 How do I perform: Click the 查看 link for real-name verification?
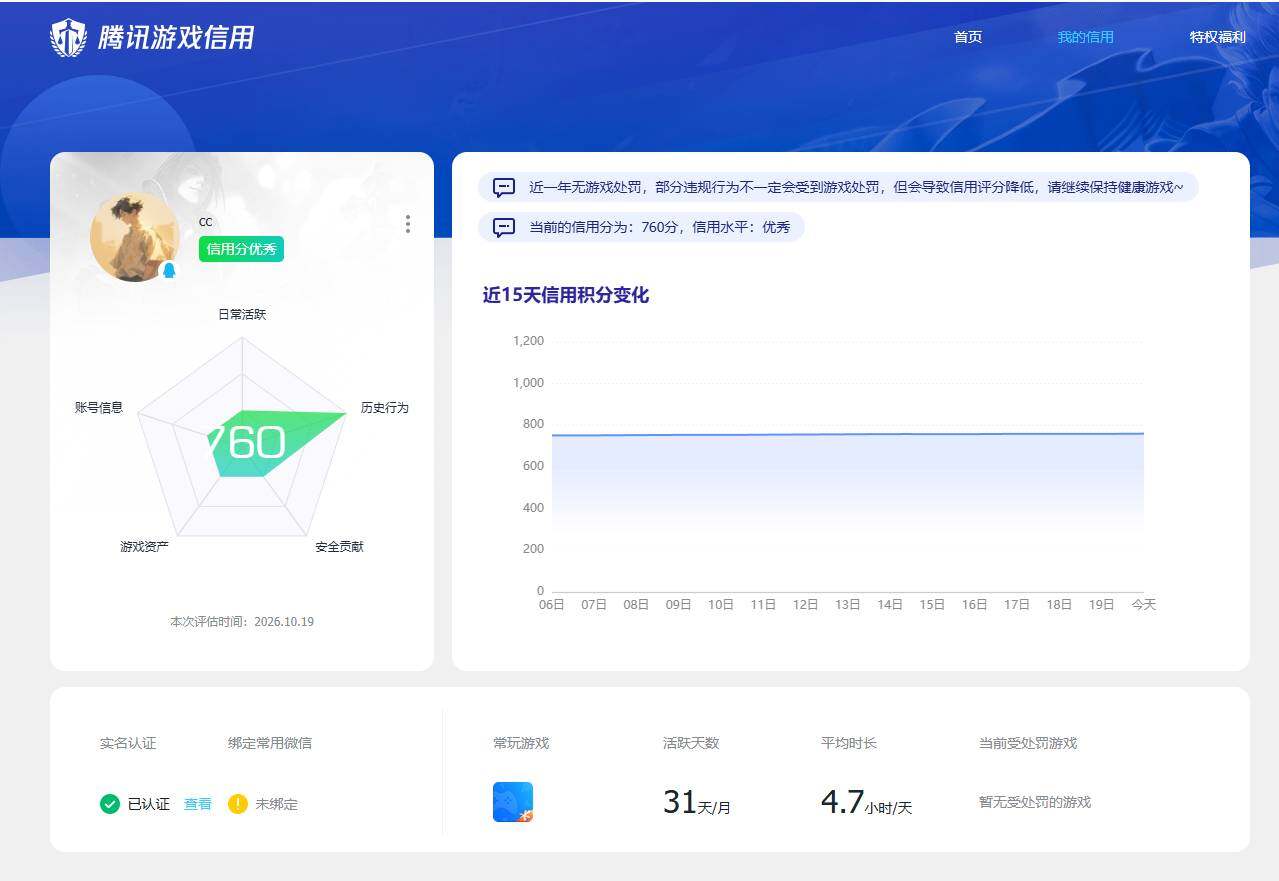point(198,804)
